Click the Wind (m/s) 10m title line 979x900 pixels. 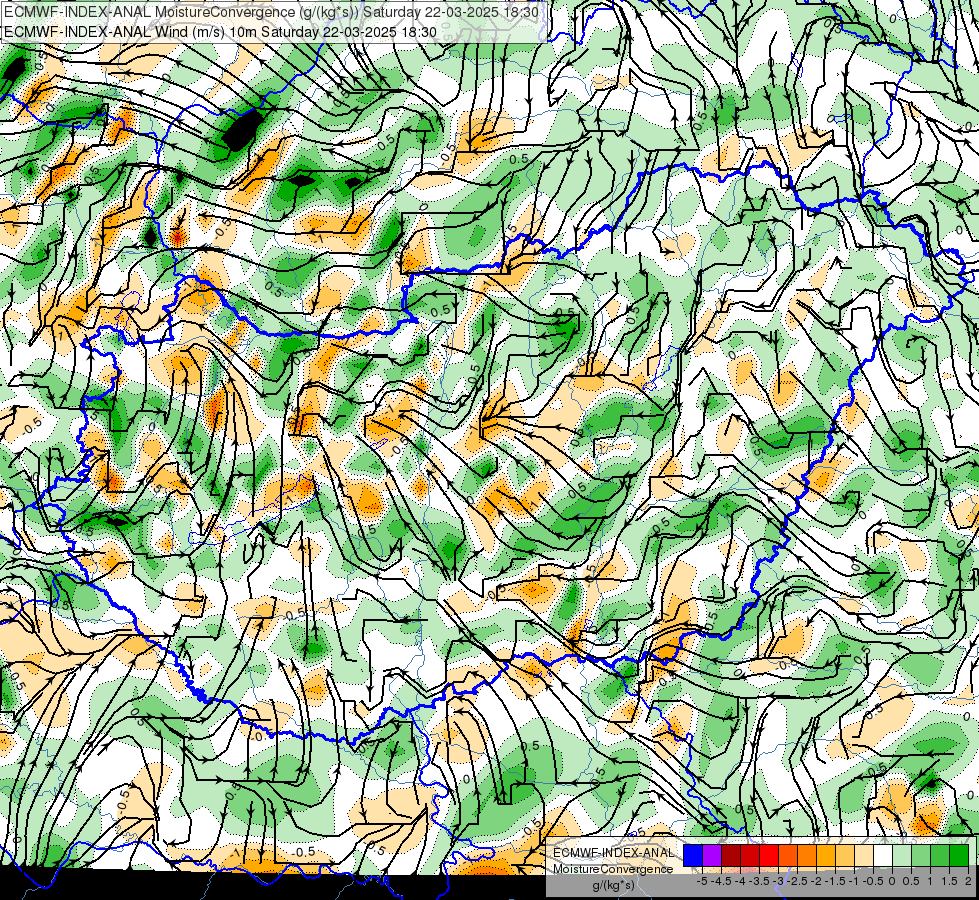[x=220, y=32]
